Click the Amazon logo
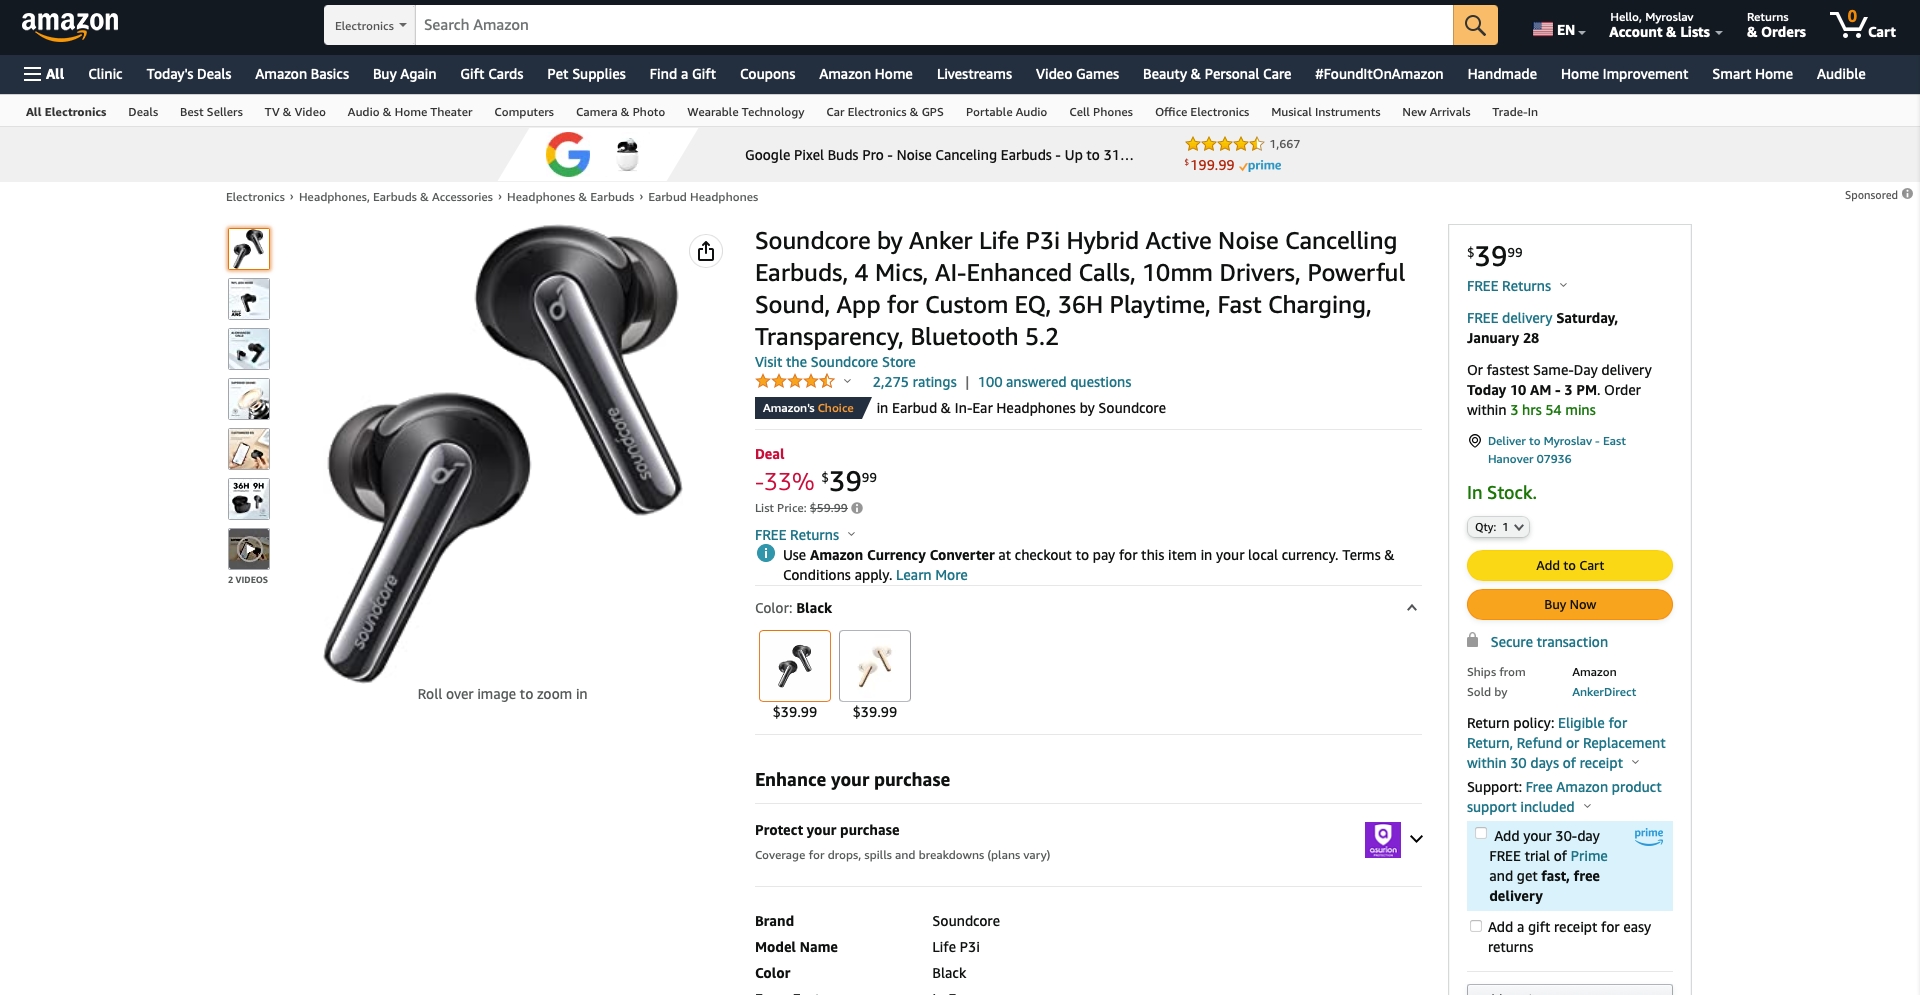 click(x=70, y=25)
